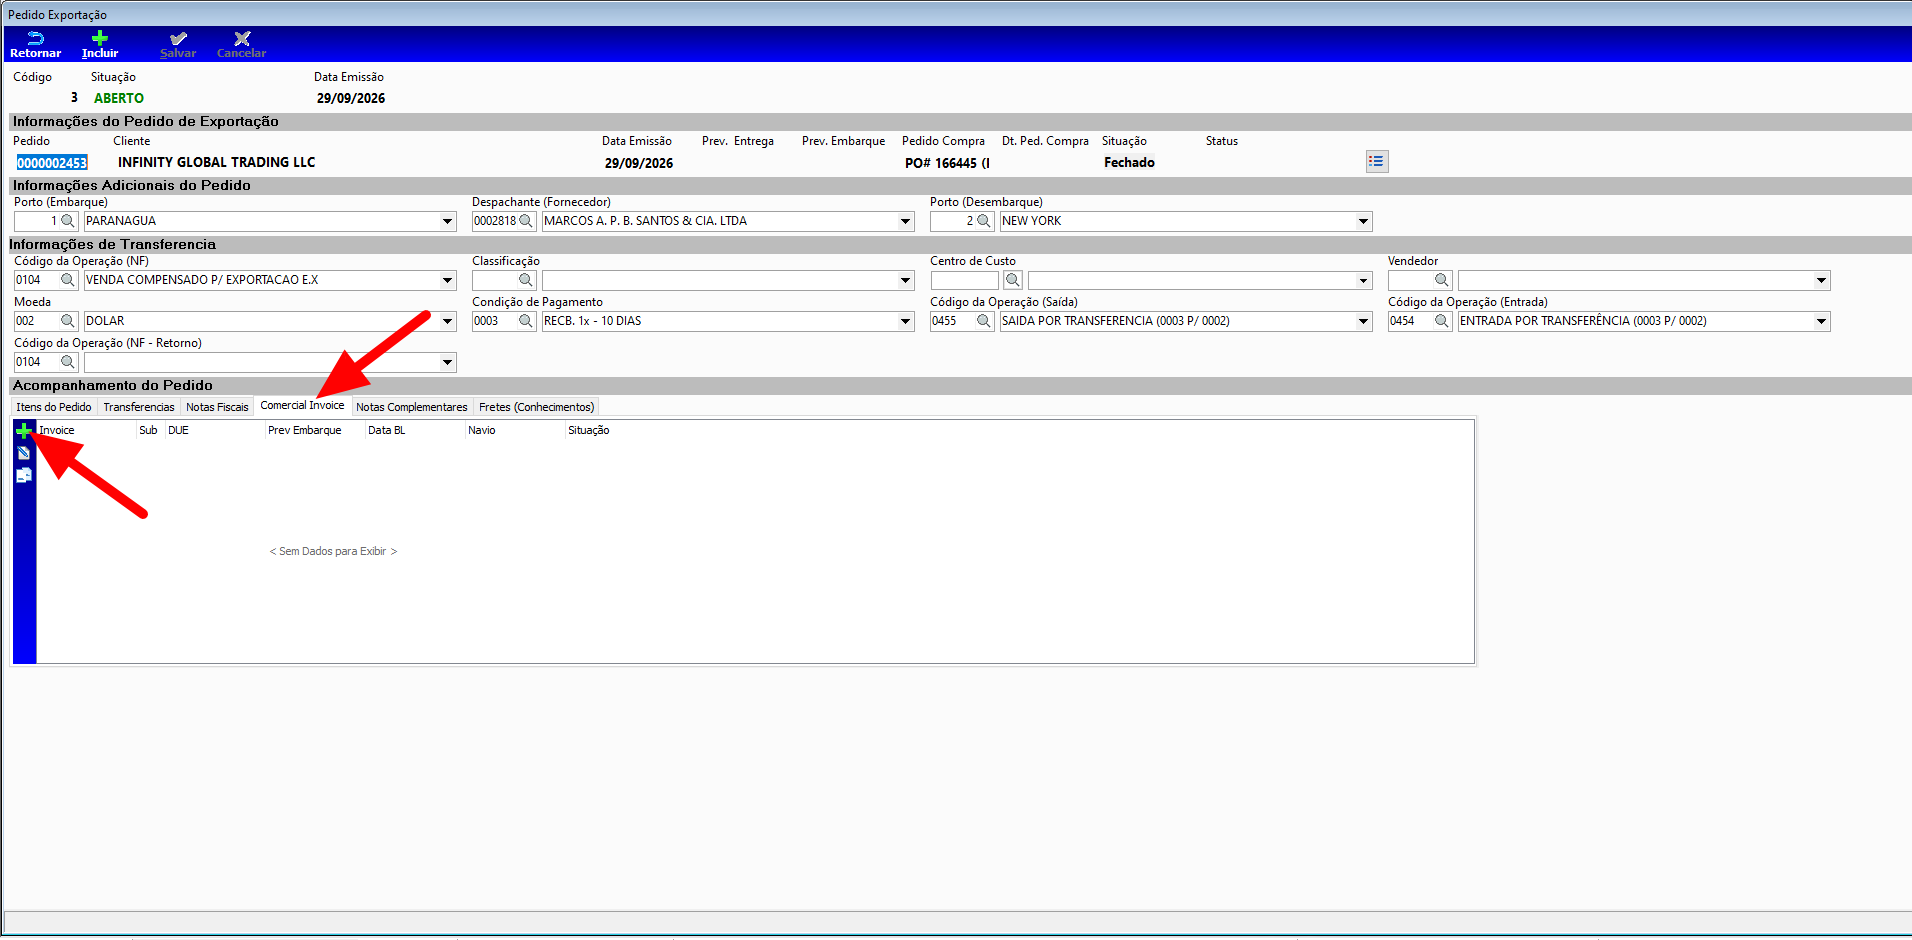Viewport: 1912px width, 940px height.
Task: Open the Fretes (Conhecimentos) tab
Action: coord(536,407)
